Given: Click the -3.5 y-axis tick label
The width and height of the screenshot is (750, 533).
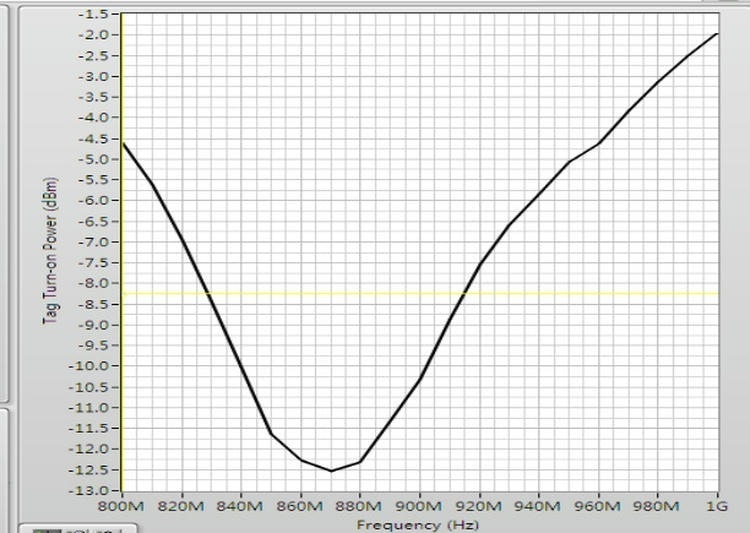Looking at the screenshot, I should [x=94, y=97].
